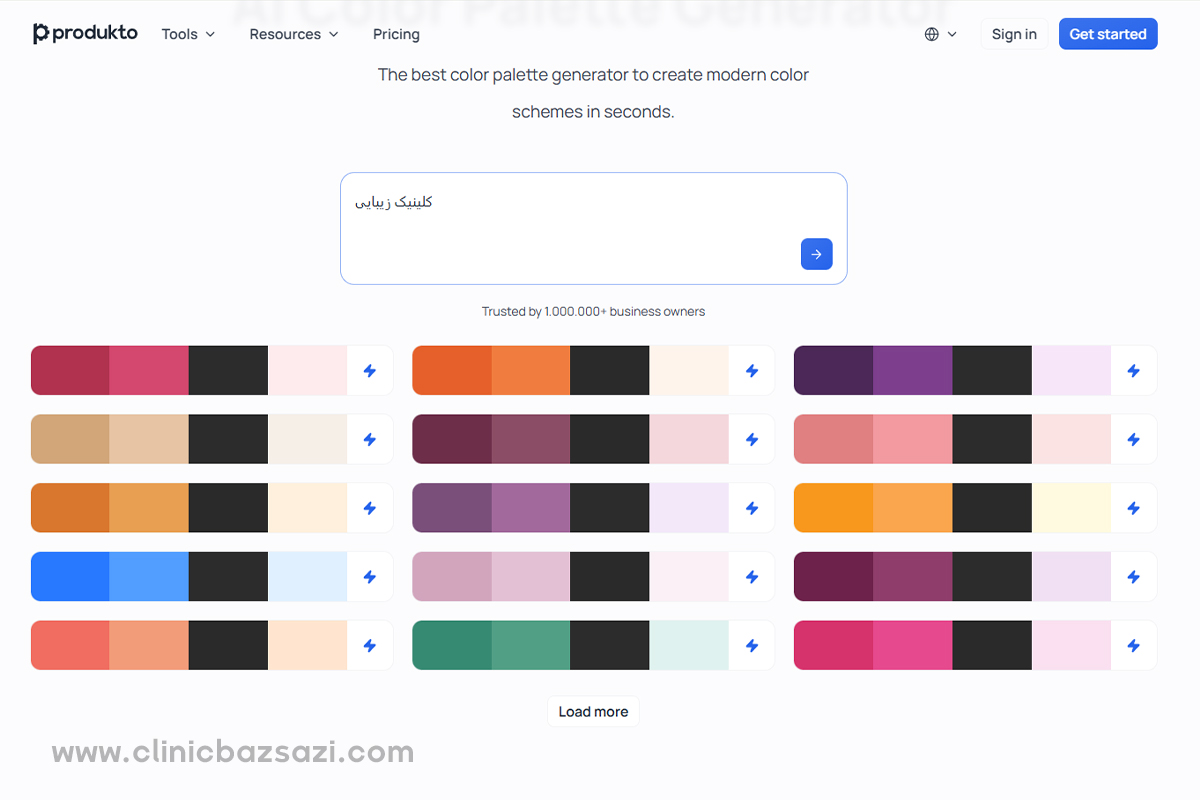Open language selector chevron dropdown
The height and width of the screenshot is (800, 1200).
(x=951, y=34)
